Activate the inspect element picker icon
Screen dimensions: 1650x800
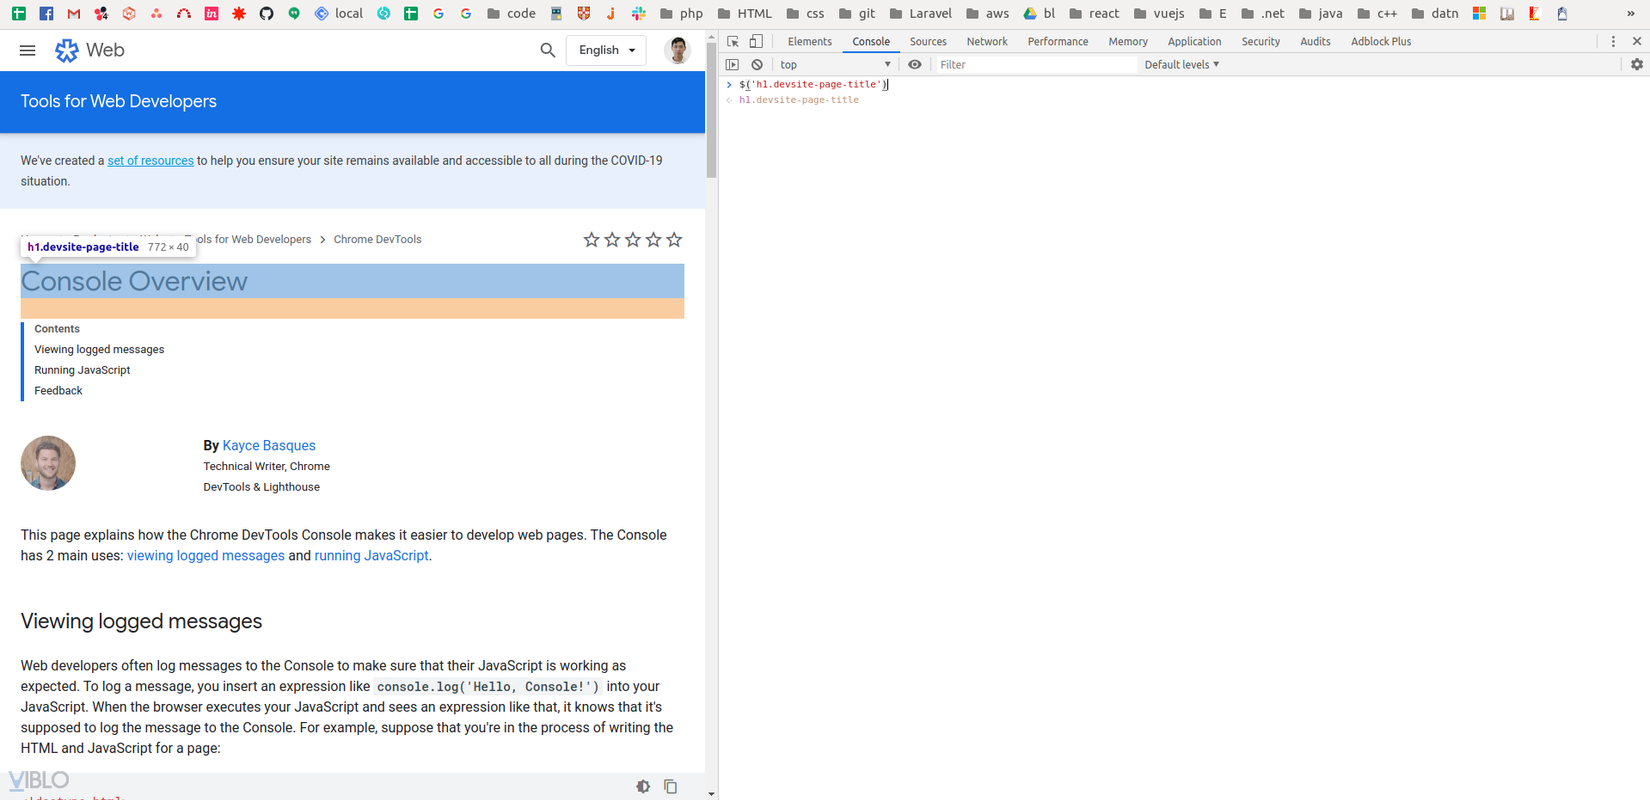pos(733,42)
